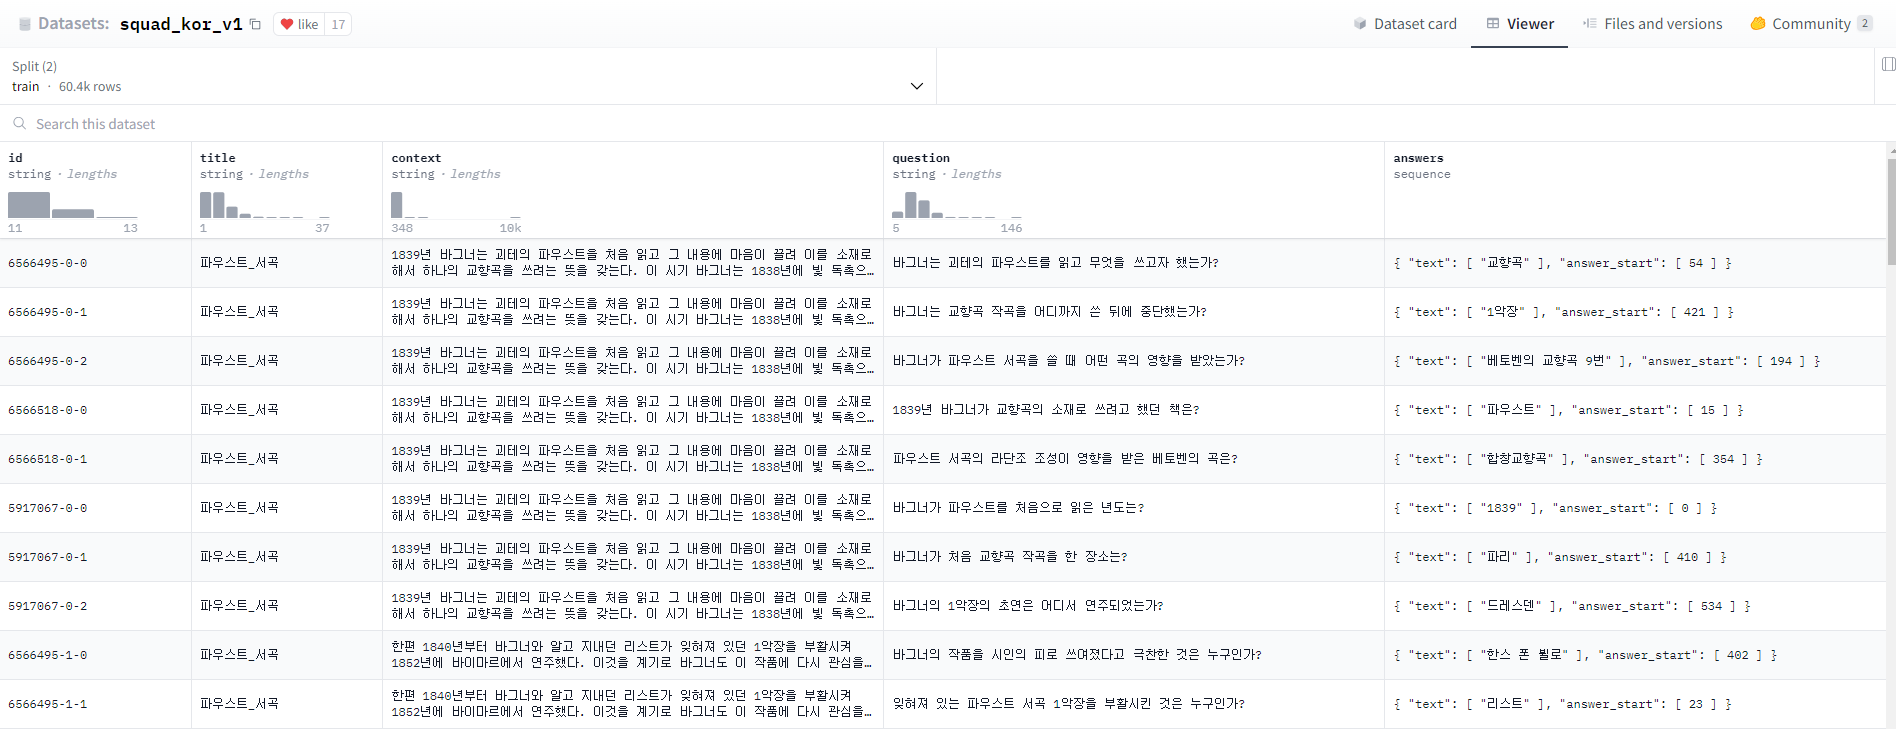
Task: Click answers cell with answer_start 354
Action: point(1635,459)
